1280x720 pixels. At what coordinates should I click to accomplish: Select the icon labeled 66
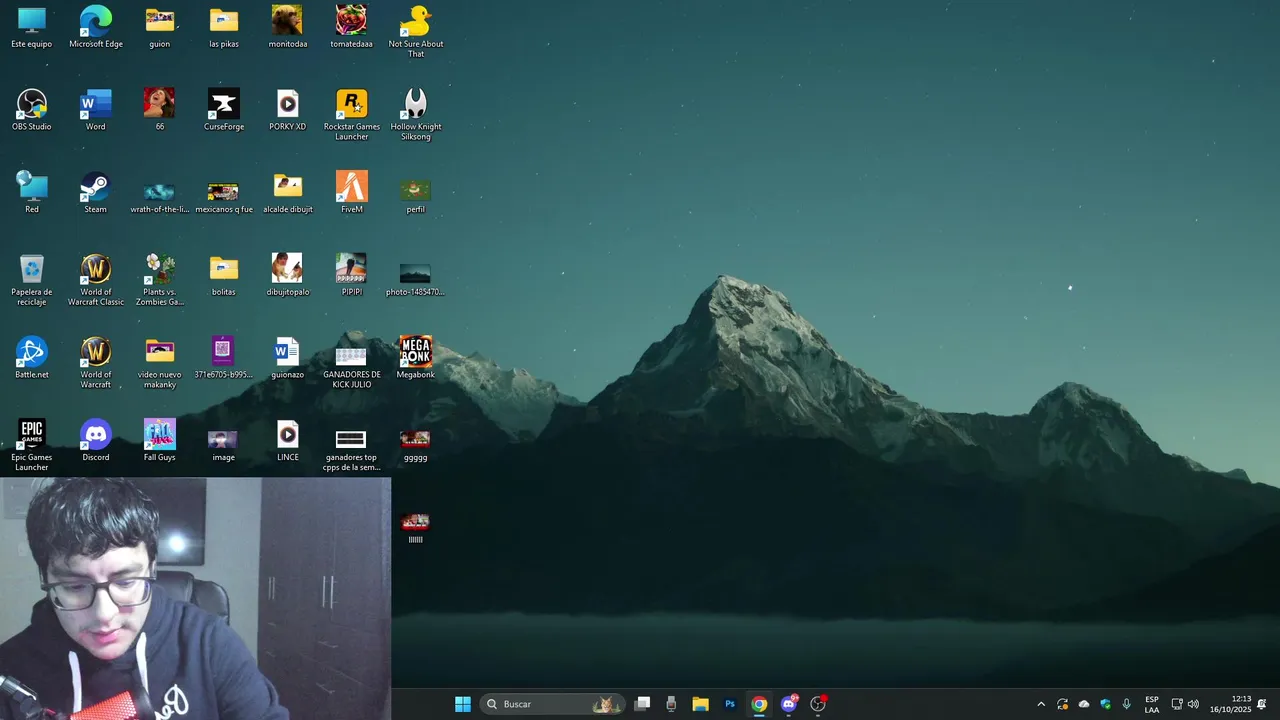click(160, 110)
